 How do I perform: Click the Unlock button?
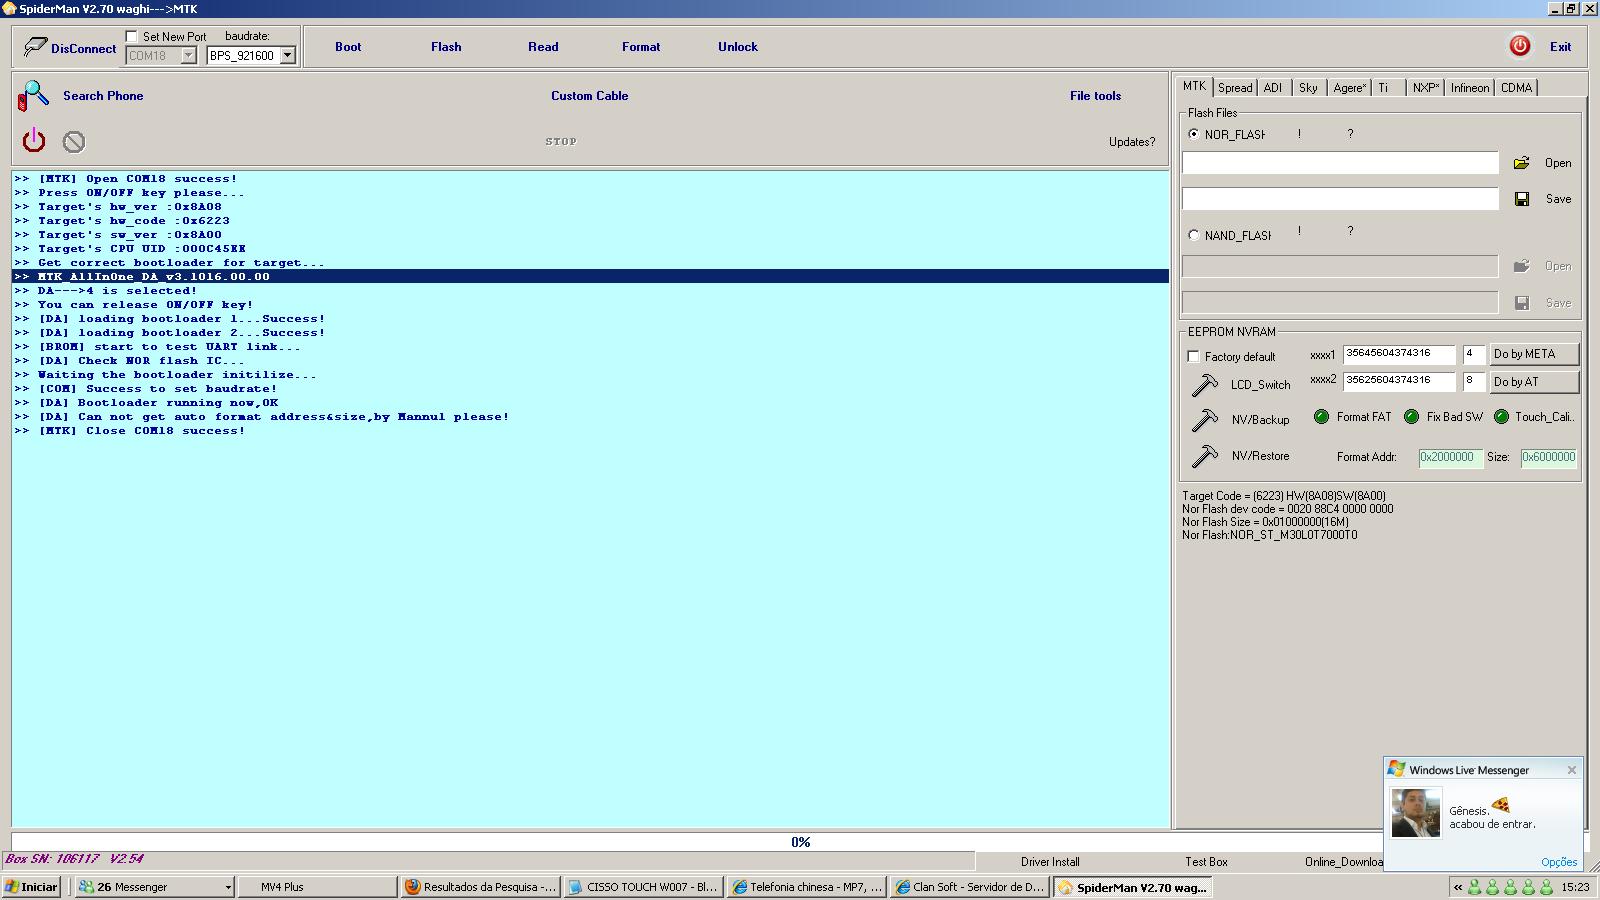pos(738,47)
